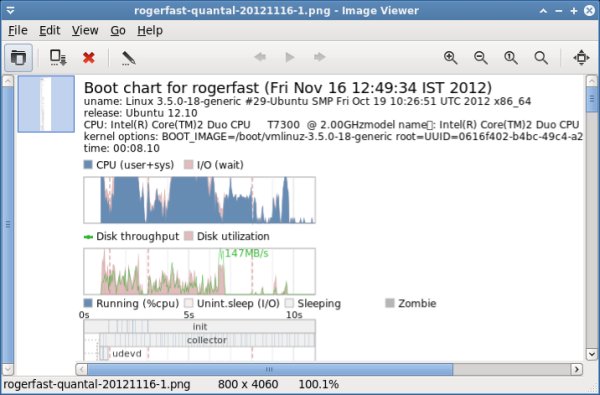Viewport: 600px width, 395px height.
Task: Minimize the Image Viewer window
Action: [x=558, y=11]
